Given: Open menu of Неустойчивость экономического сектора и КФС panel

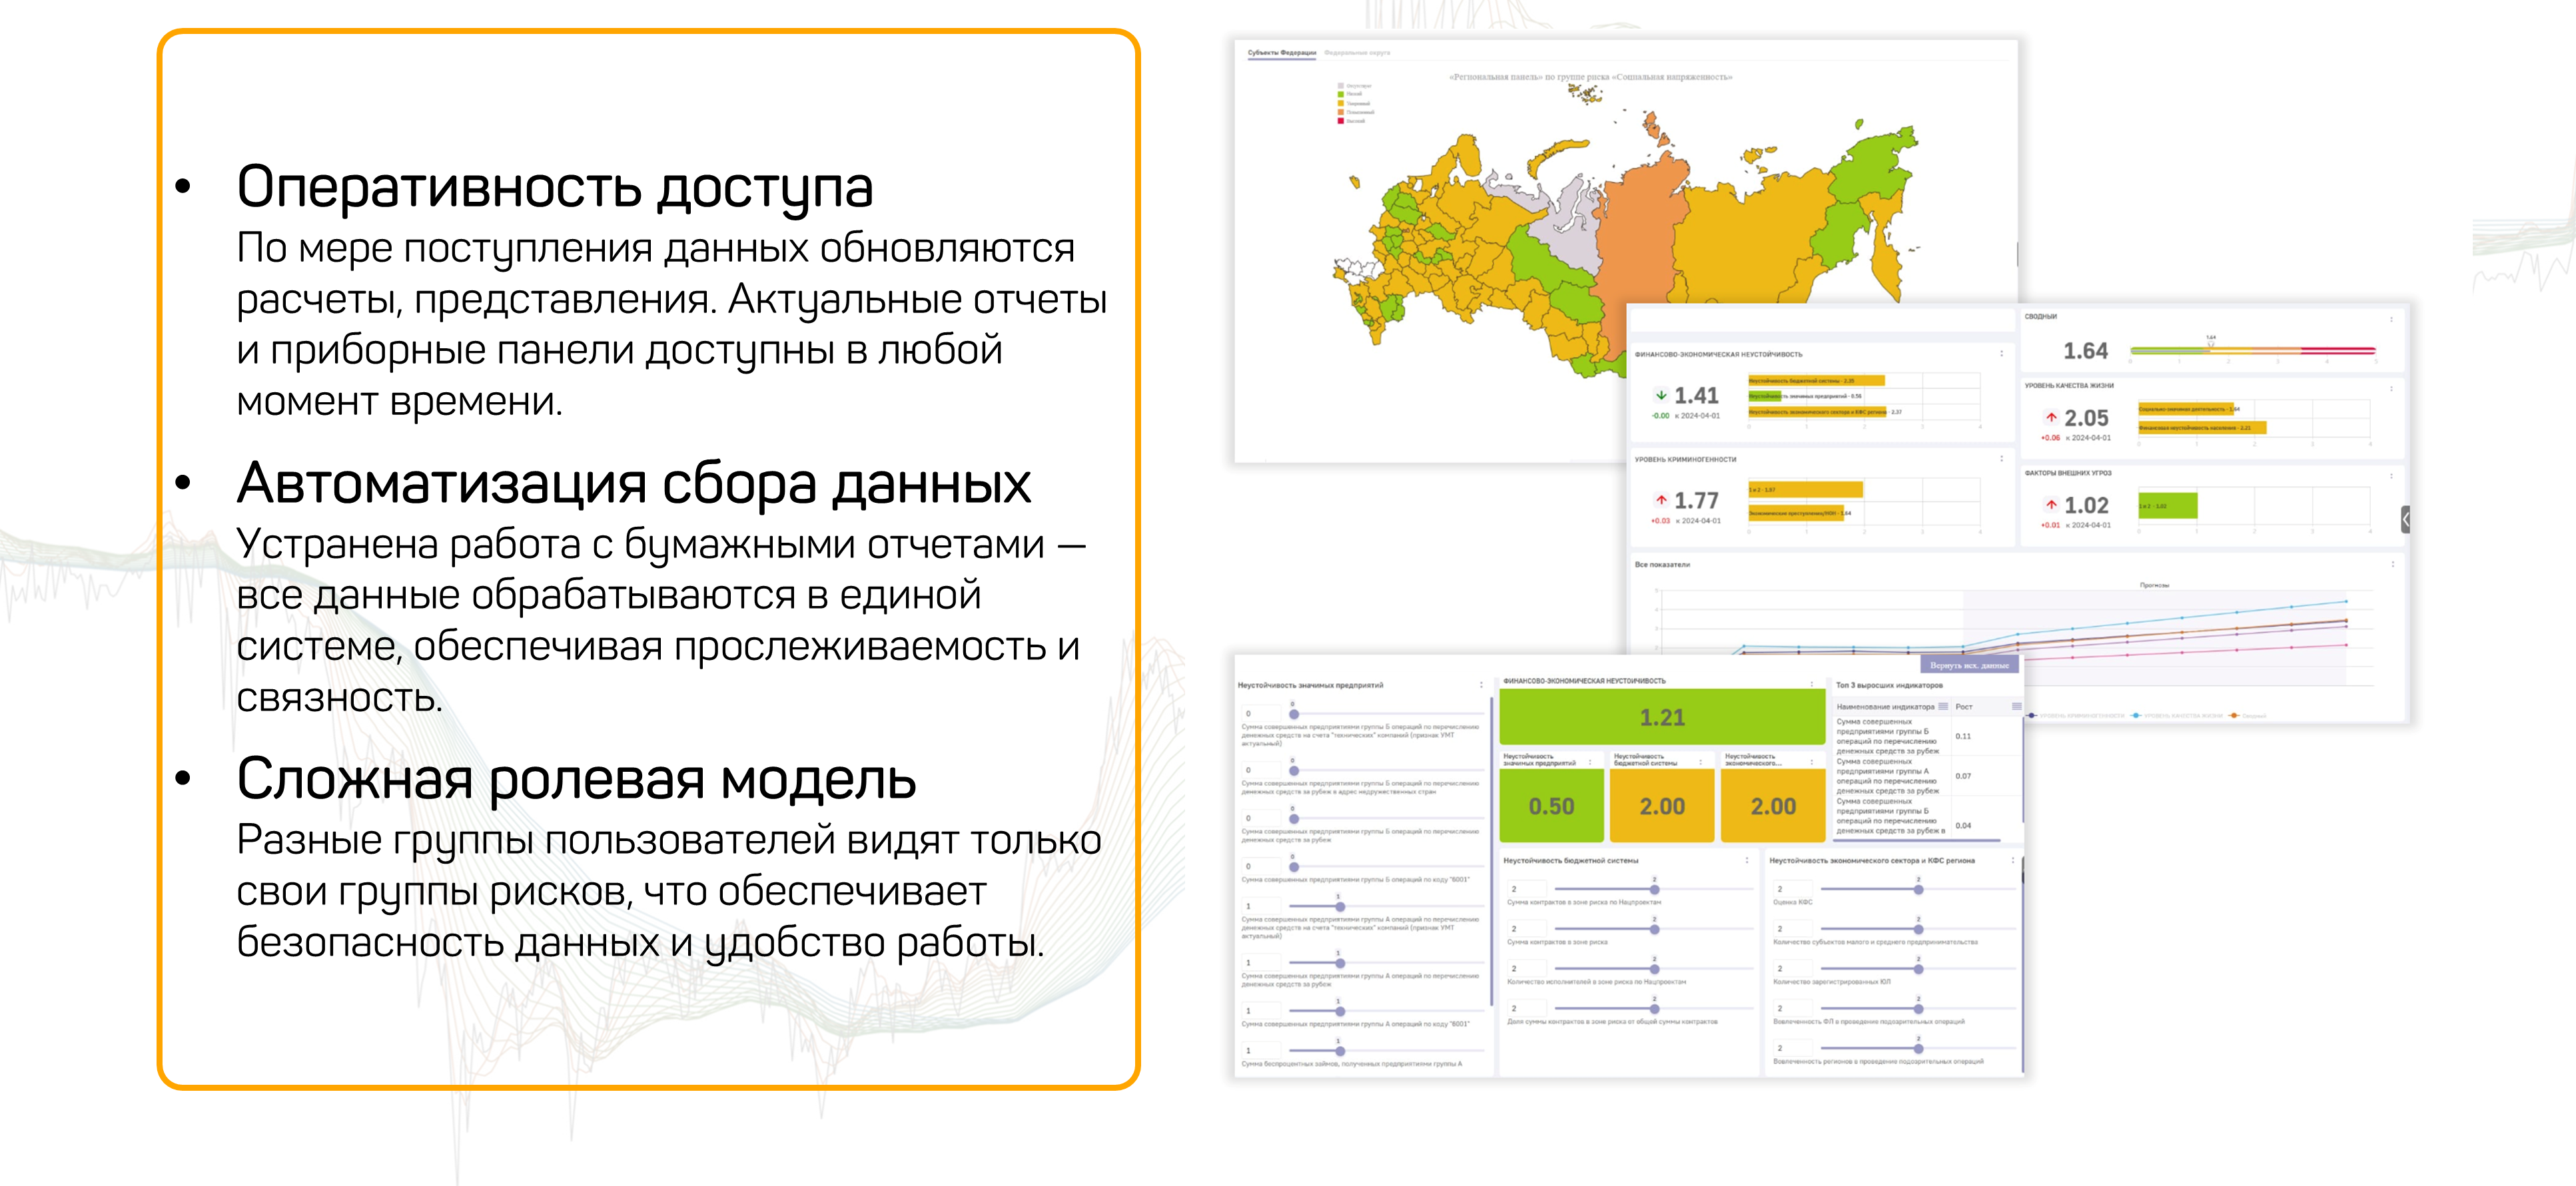Looking at the screenshot, I should coord(2013,860).
